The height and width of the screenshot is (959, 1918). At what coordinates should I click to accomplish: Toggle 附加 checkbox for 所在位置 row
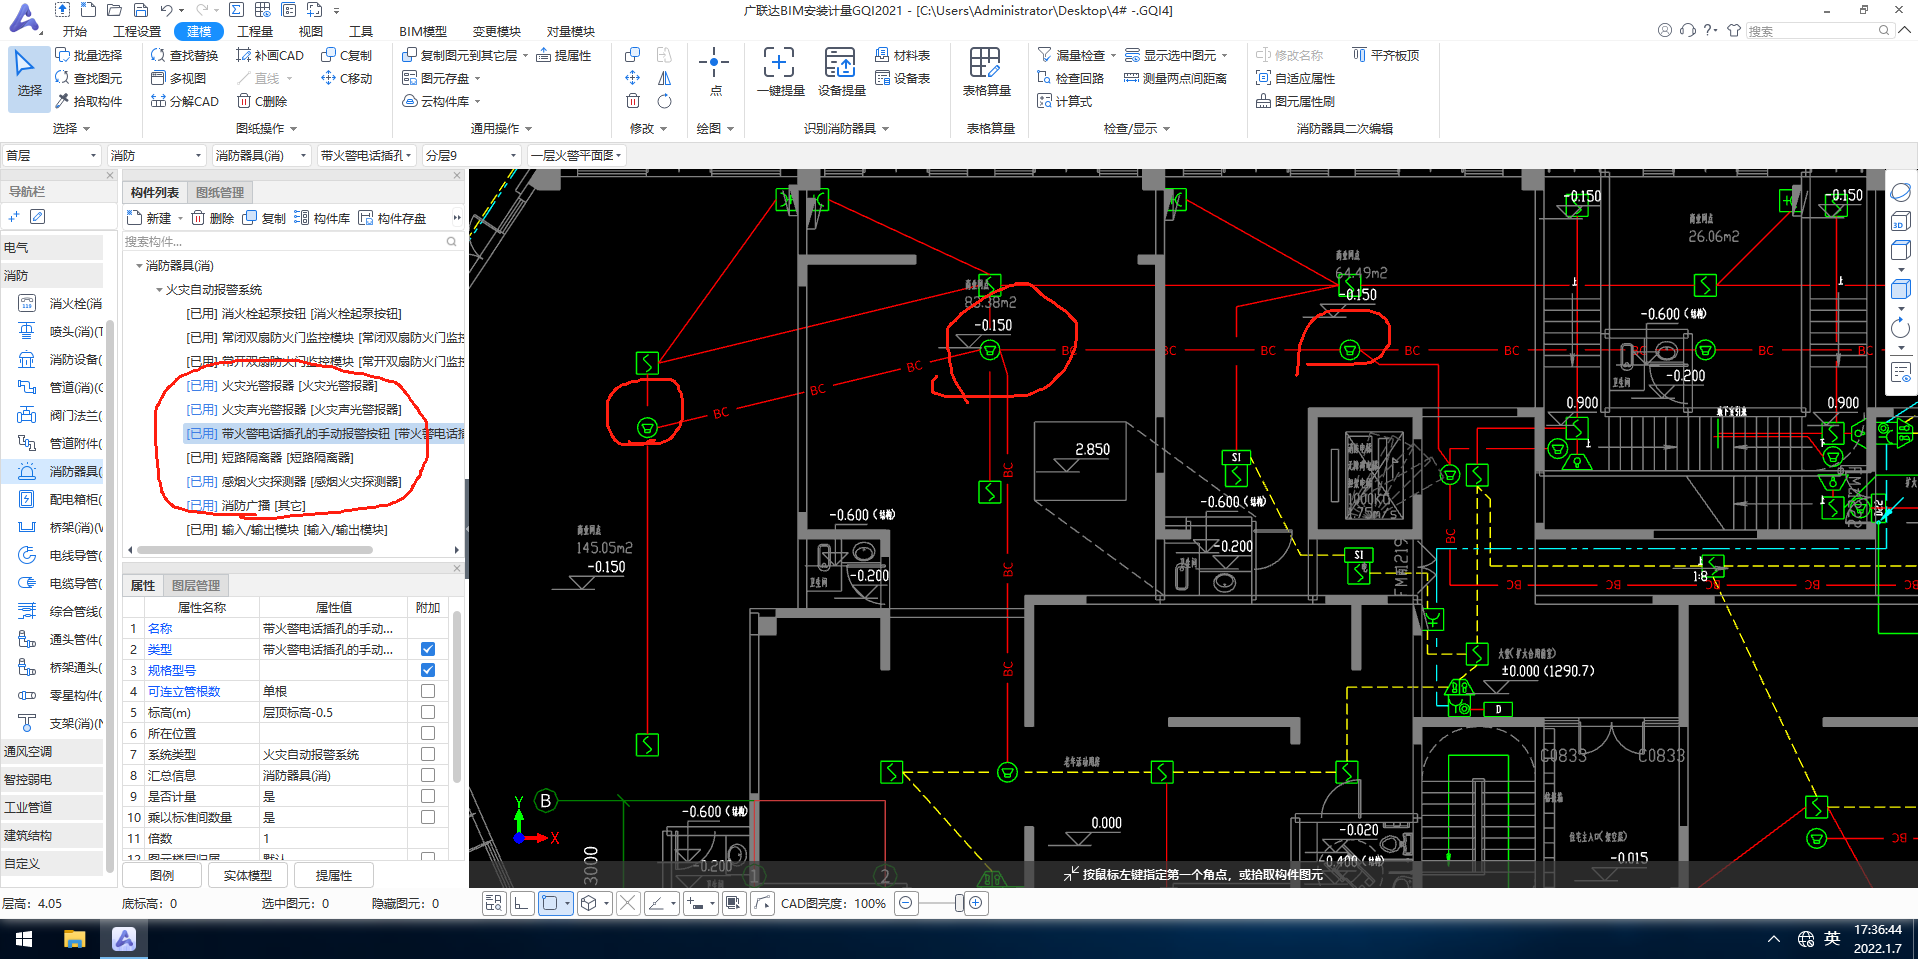coord(428,733)
